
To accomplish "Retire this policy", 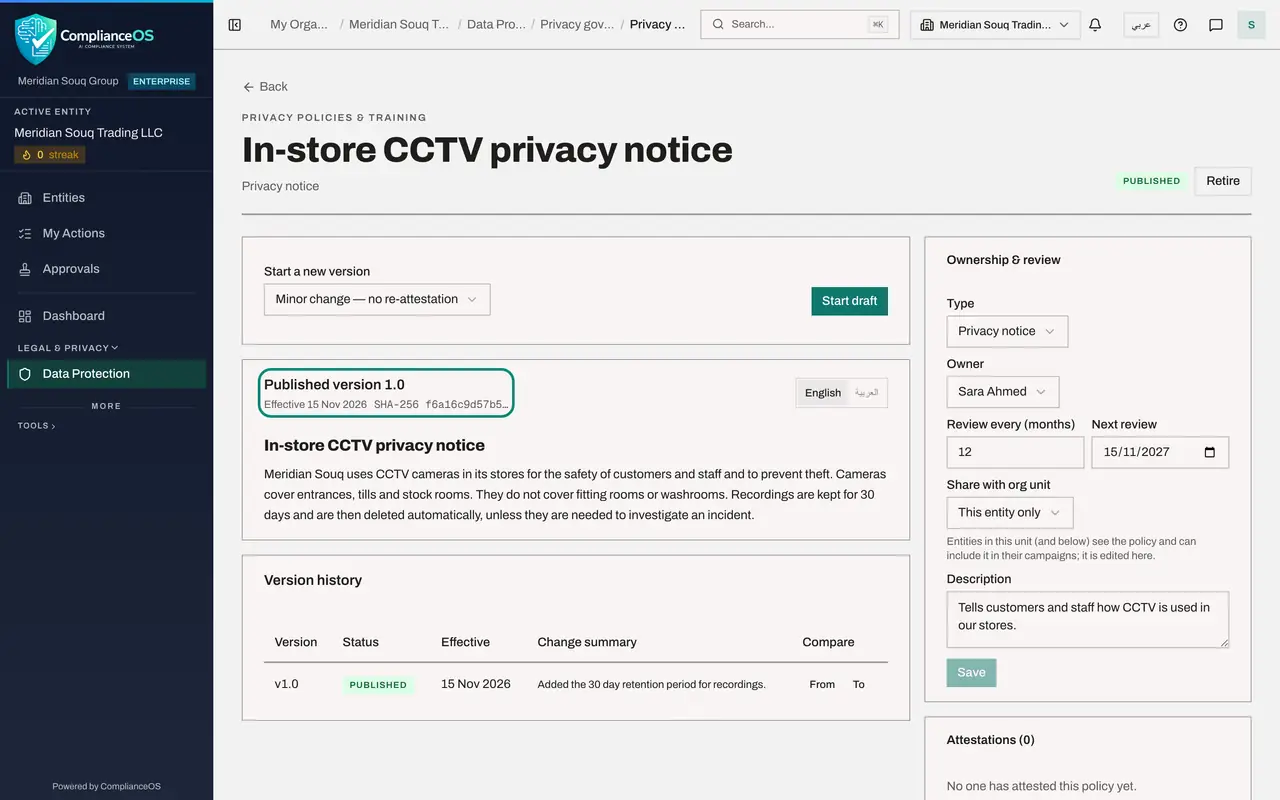I will [1223, 181].
